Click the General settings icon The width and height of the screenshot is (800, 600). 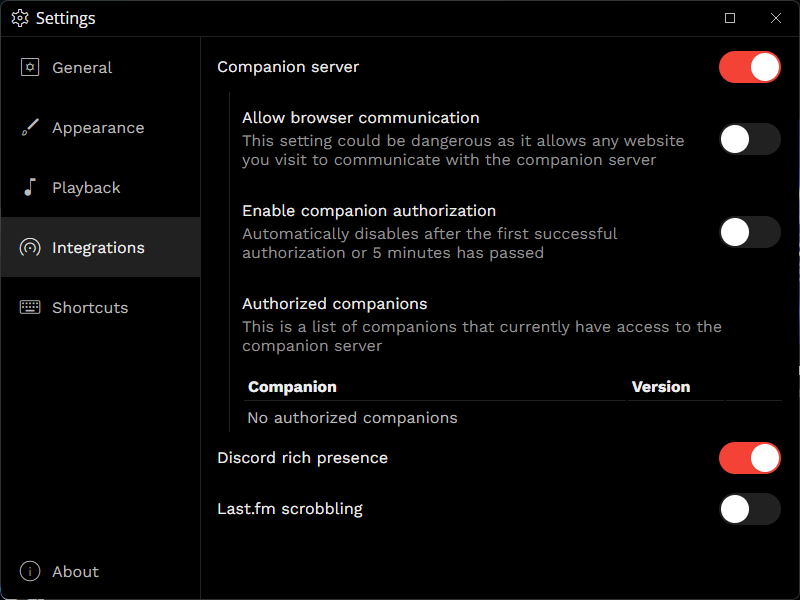30,68
